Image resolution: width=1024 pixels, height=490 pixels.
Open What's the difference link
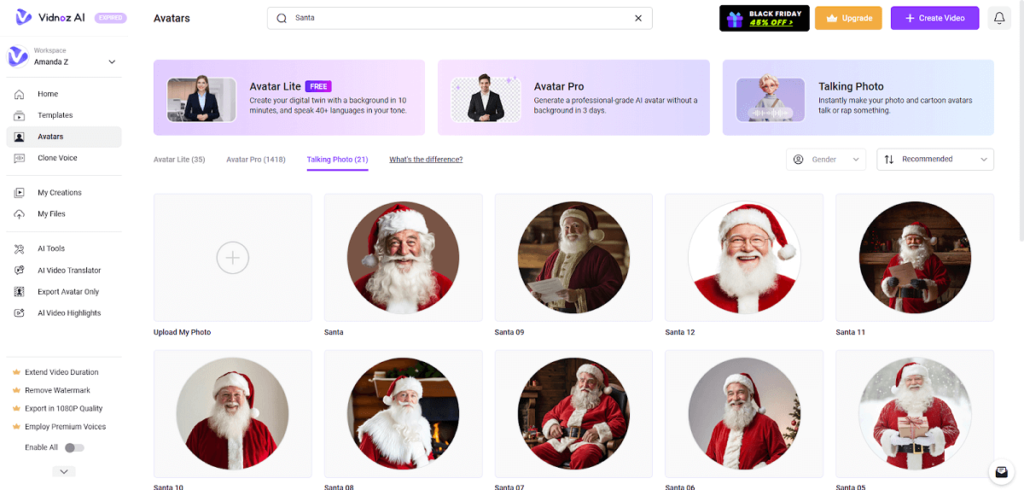point(426,159)
